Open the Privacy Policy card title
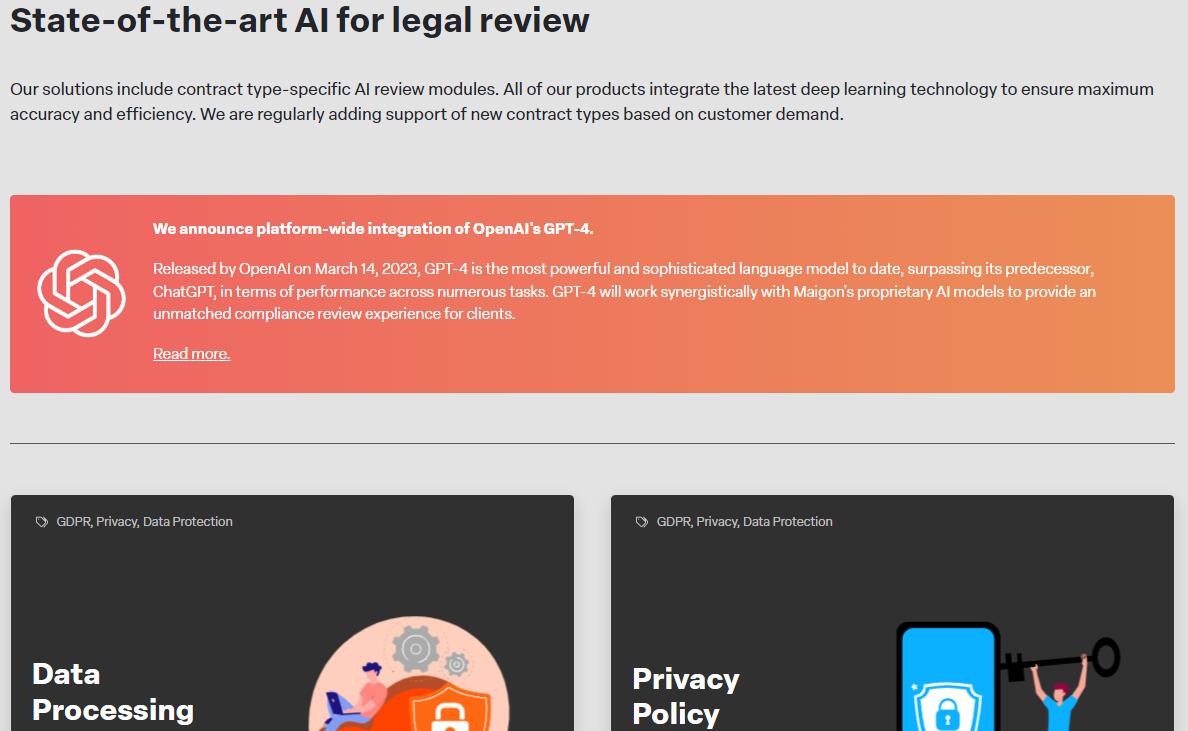Viewport: 1188px width, 731px height. tap(686, 696)
